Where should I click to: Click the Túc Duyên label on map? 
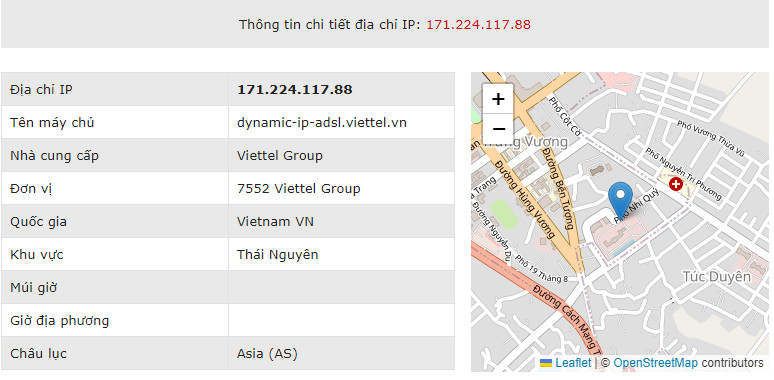click(717, 277)
